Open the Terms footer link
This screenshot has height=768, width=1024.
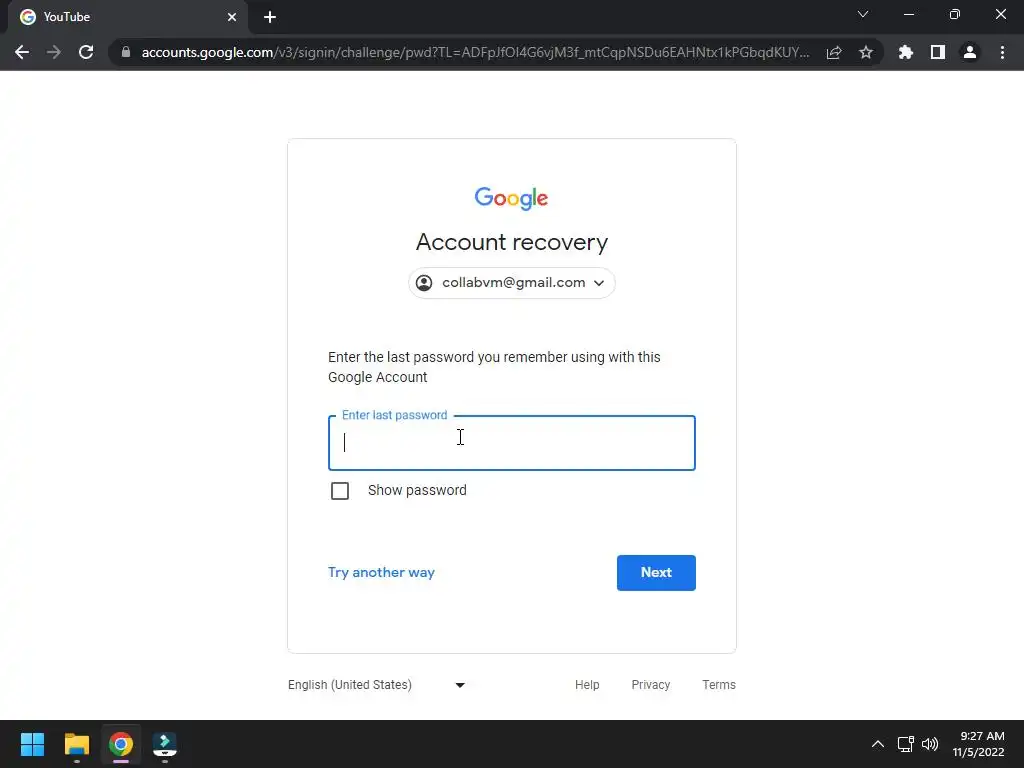coord(718,684)
